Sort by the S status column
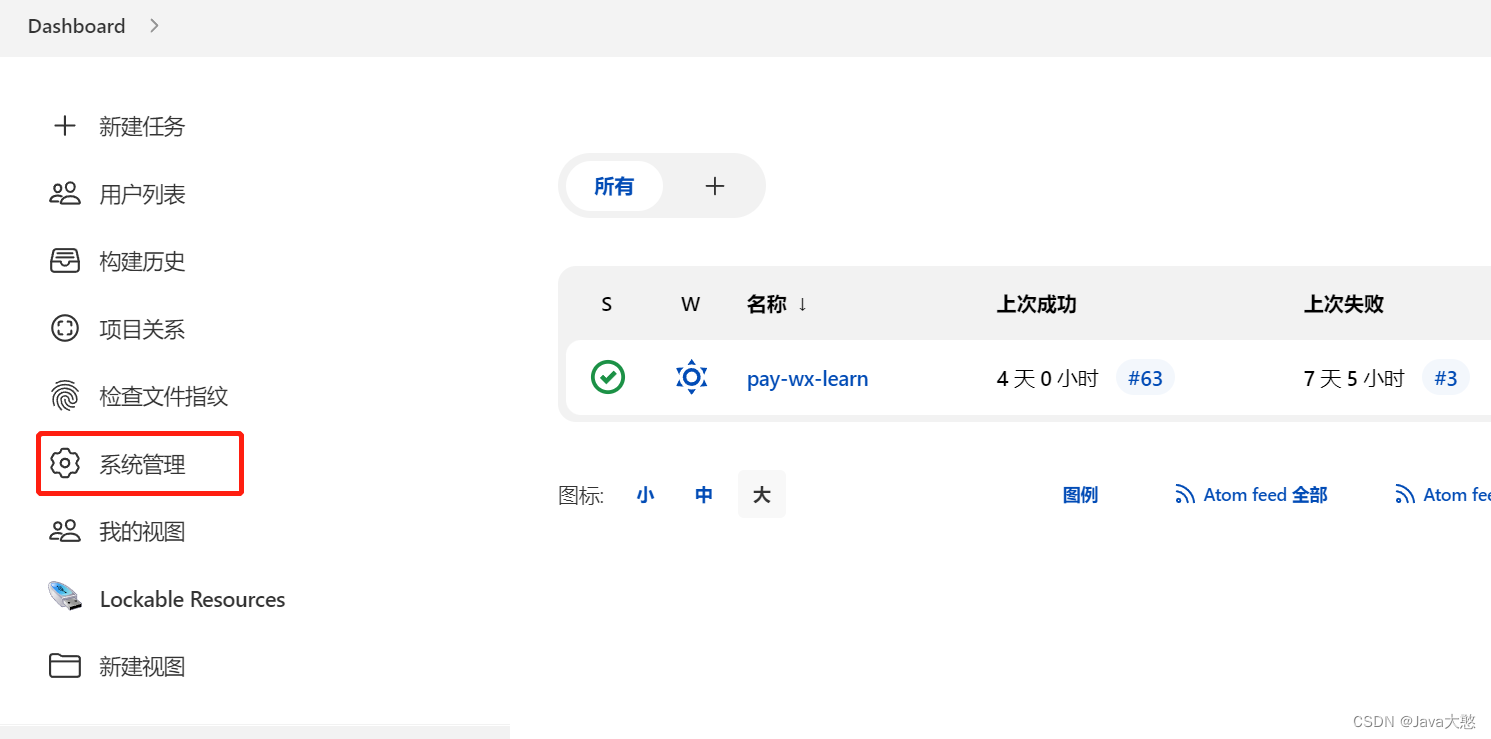 click(x=607, y=304)
